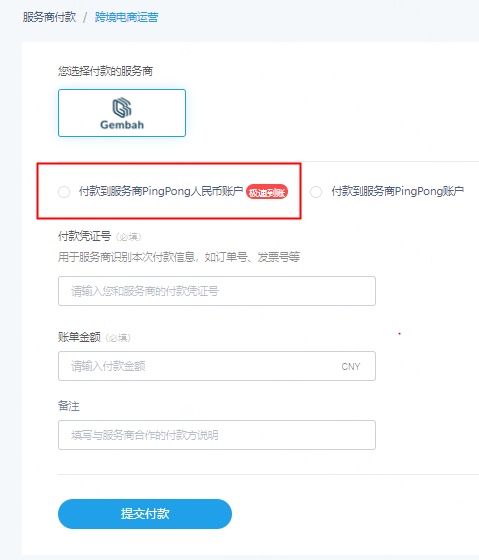The height and width of the screenshot is (560, 479).
Task: Click the Gembah name text under logo
Action: [x=122, y=125]
